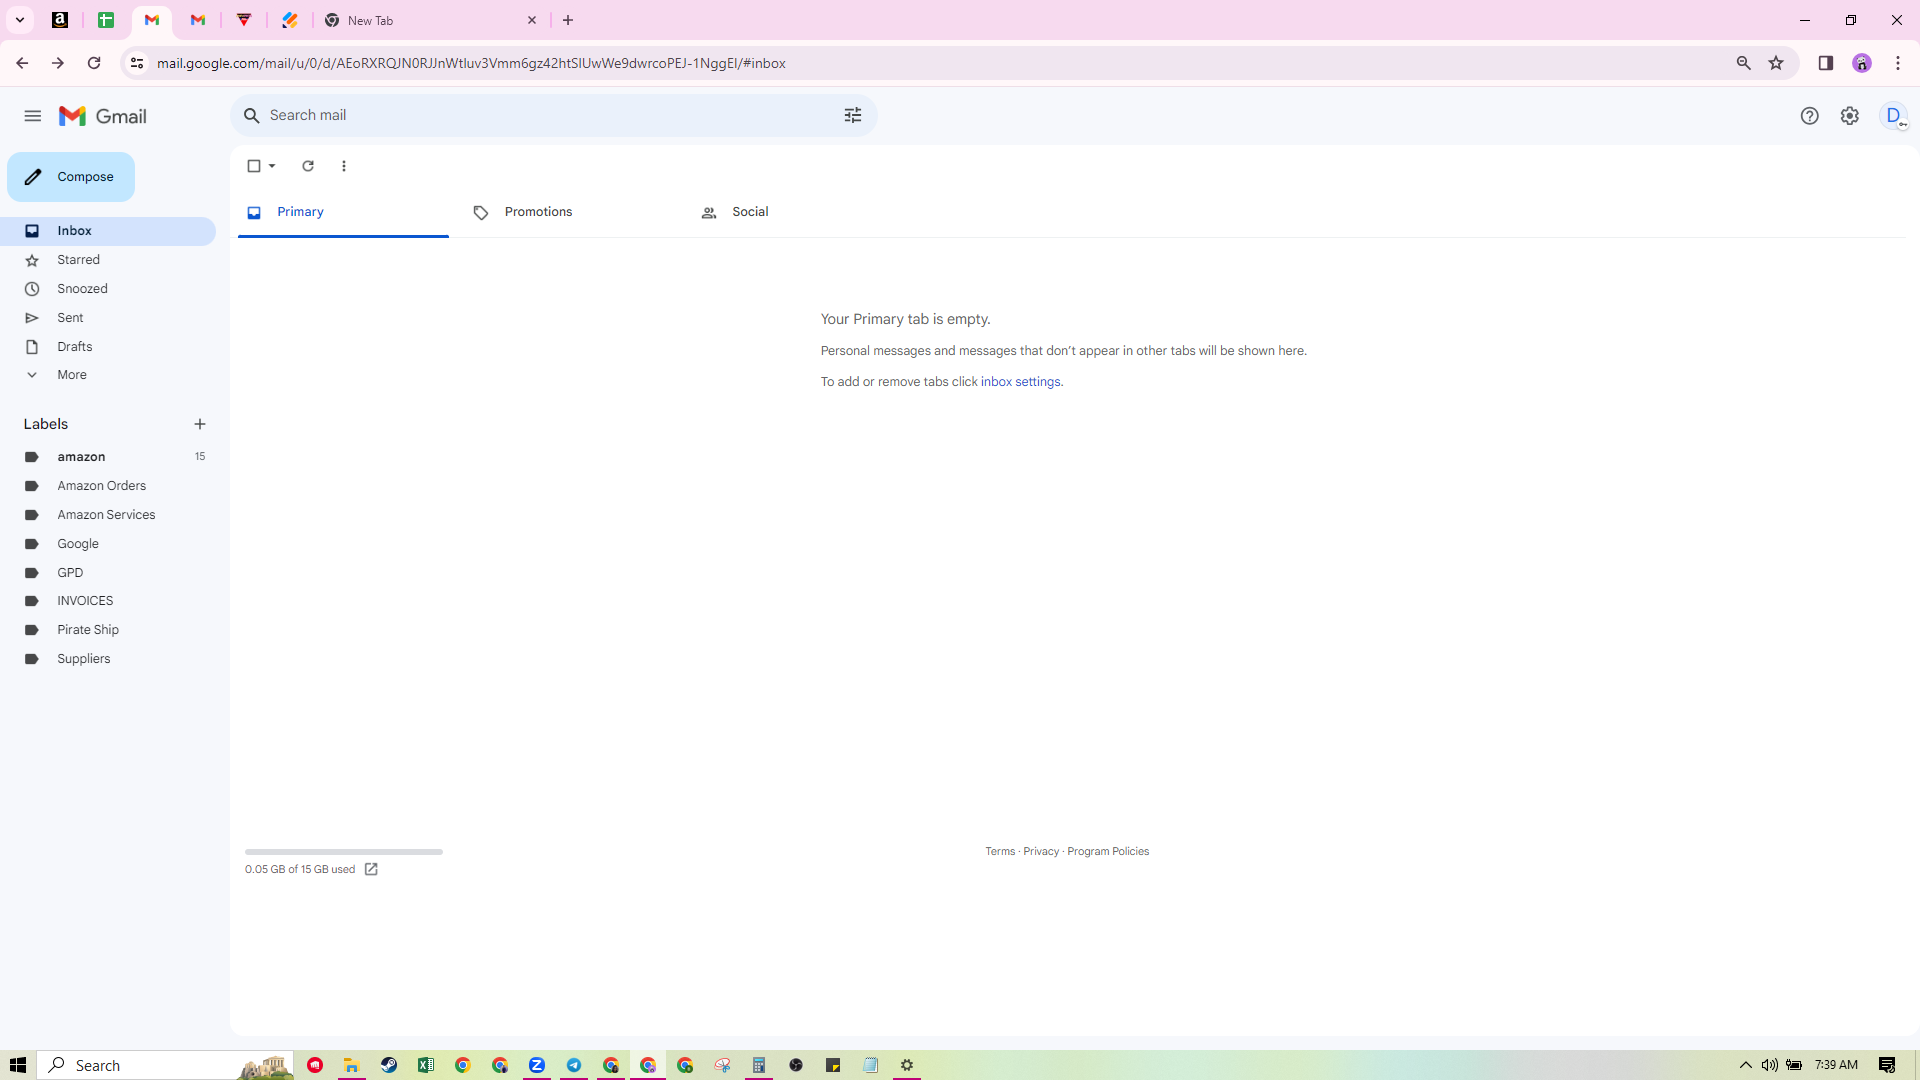1920x1080 pixels.
Task: Open Chrome three-dot menu
Action: 1898,63
